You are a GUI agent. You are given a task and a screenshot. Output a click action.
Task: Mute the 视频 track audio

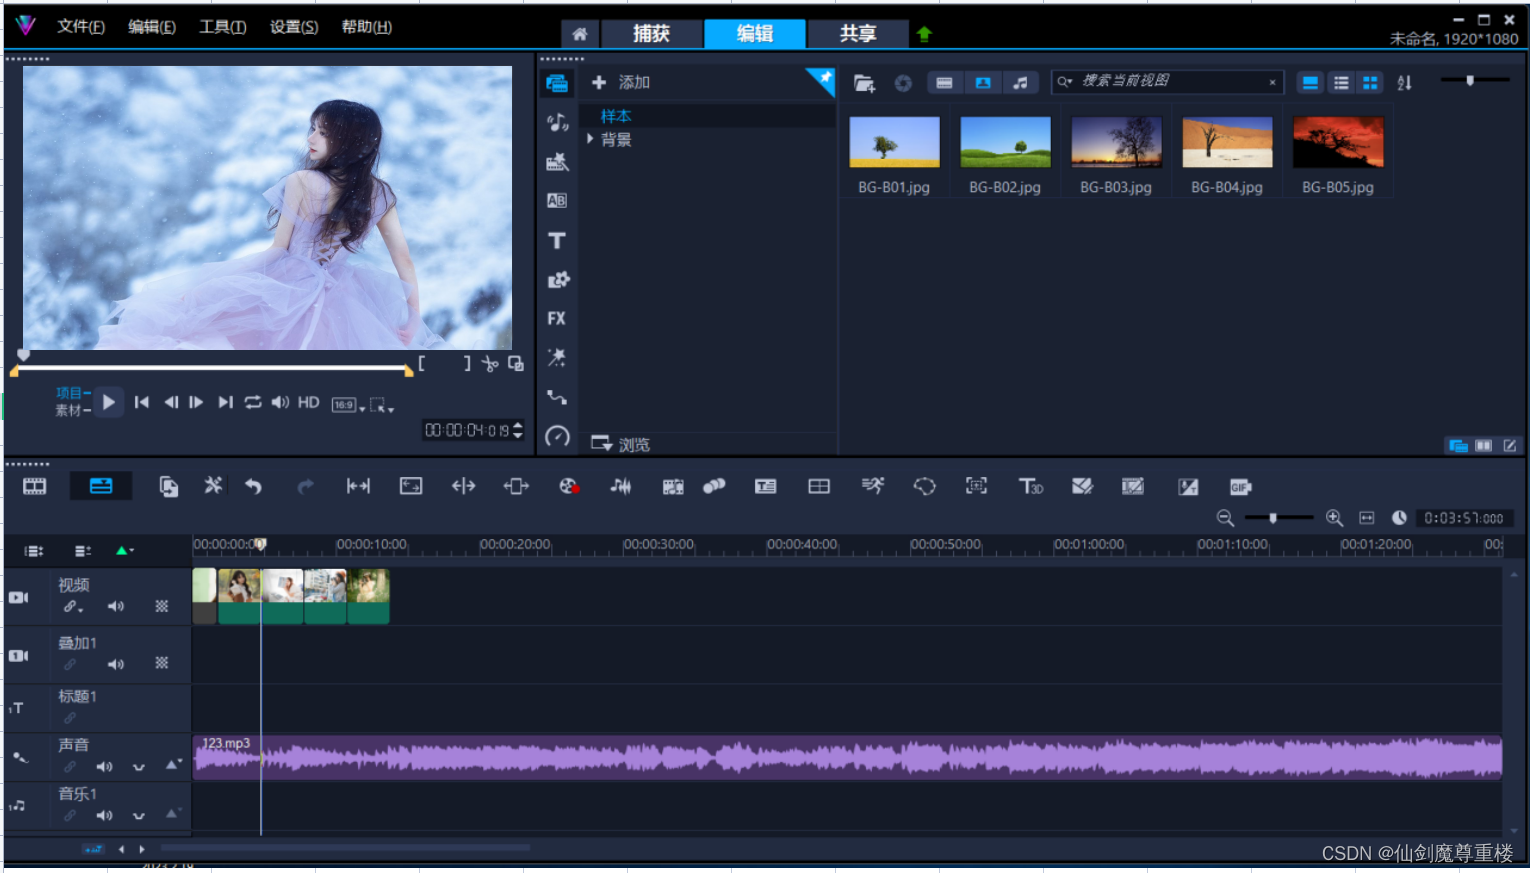pyautogui.click(x=116, y=606)
